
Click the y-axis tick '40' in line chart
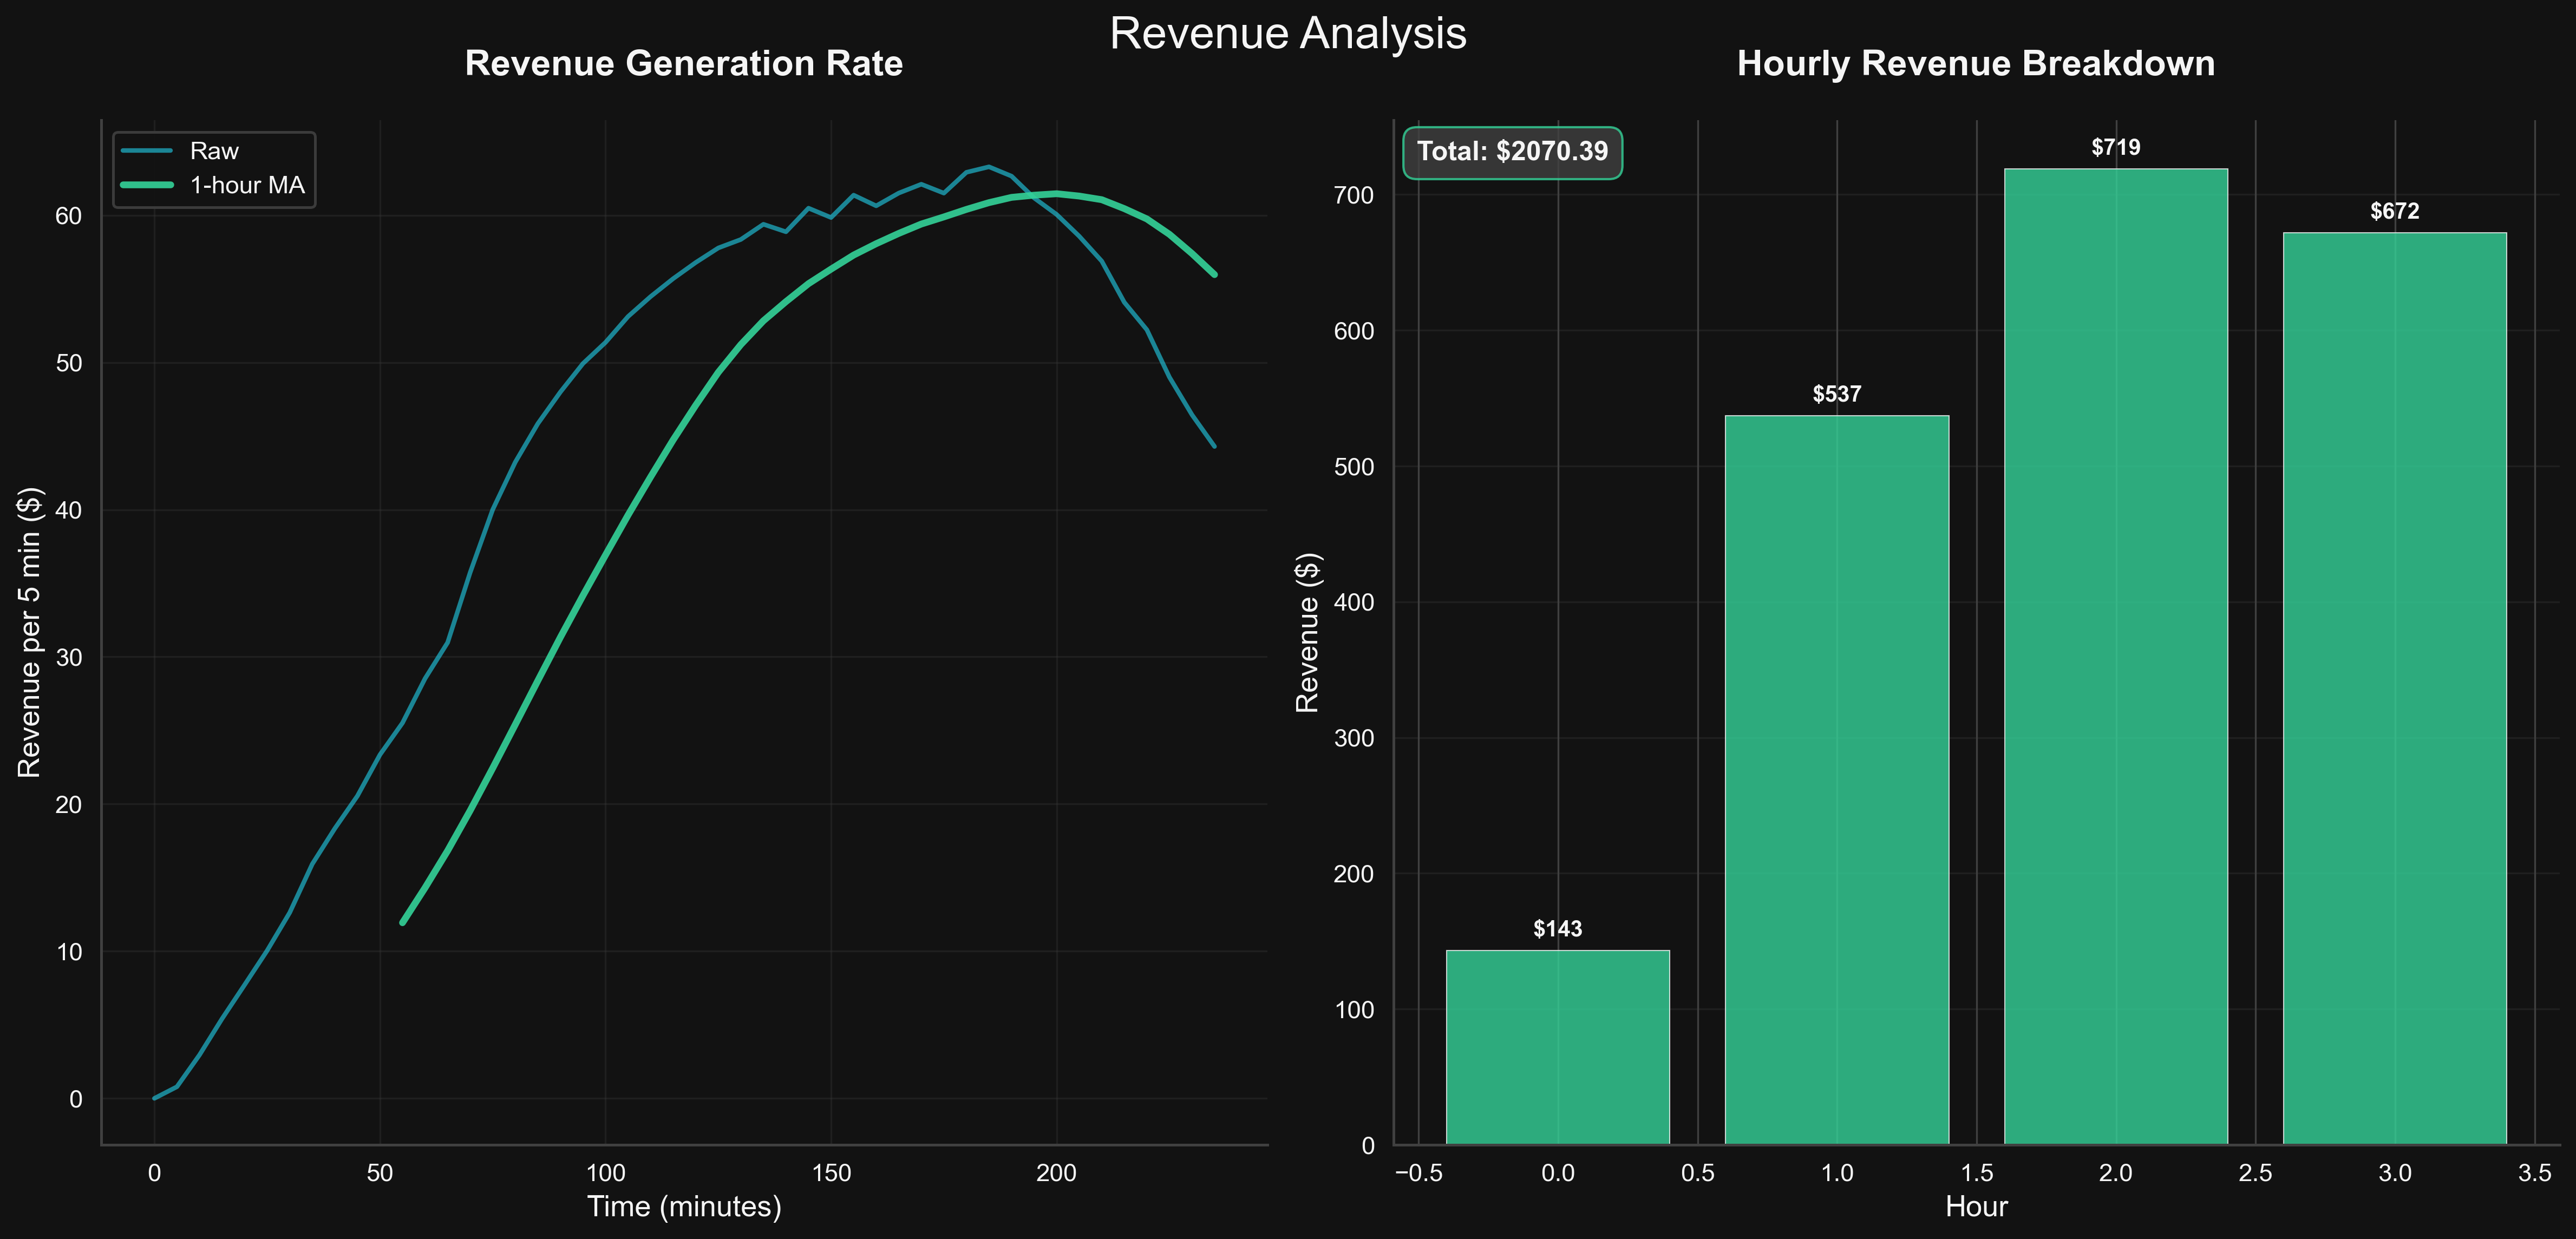click(x=69, y=510)
